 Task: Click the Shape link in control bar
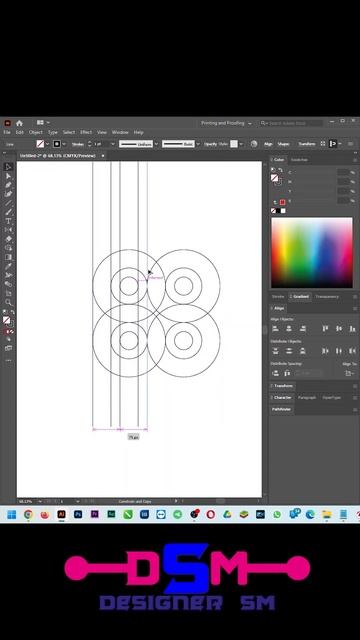pyautogui.click(x=283, y=144)
